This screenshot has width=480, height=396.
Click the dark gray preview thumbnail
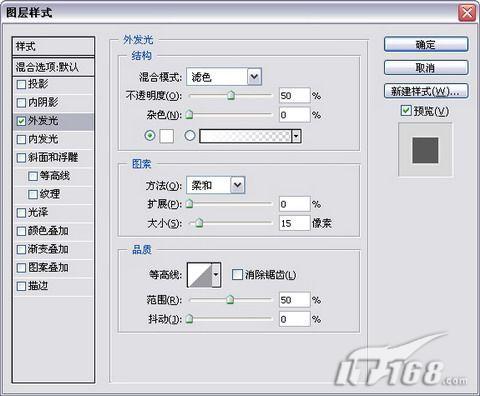425,150
